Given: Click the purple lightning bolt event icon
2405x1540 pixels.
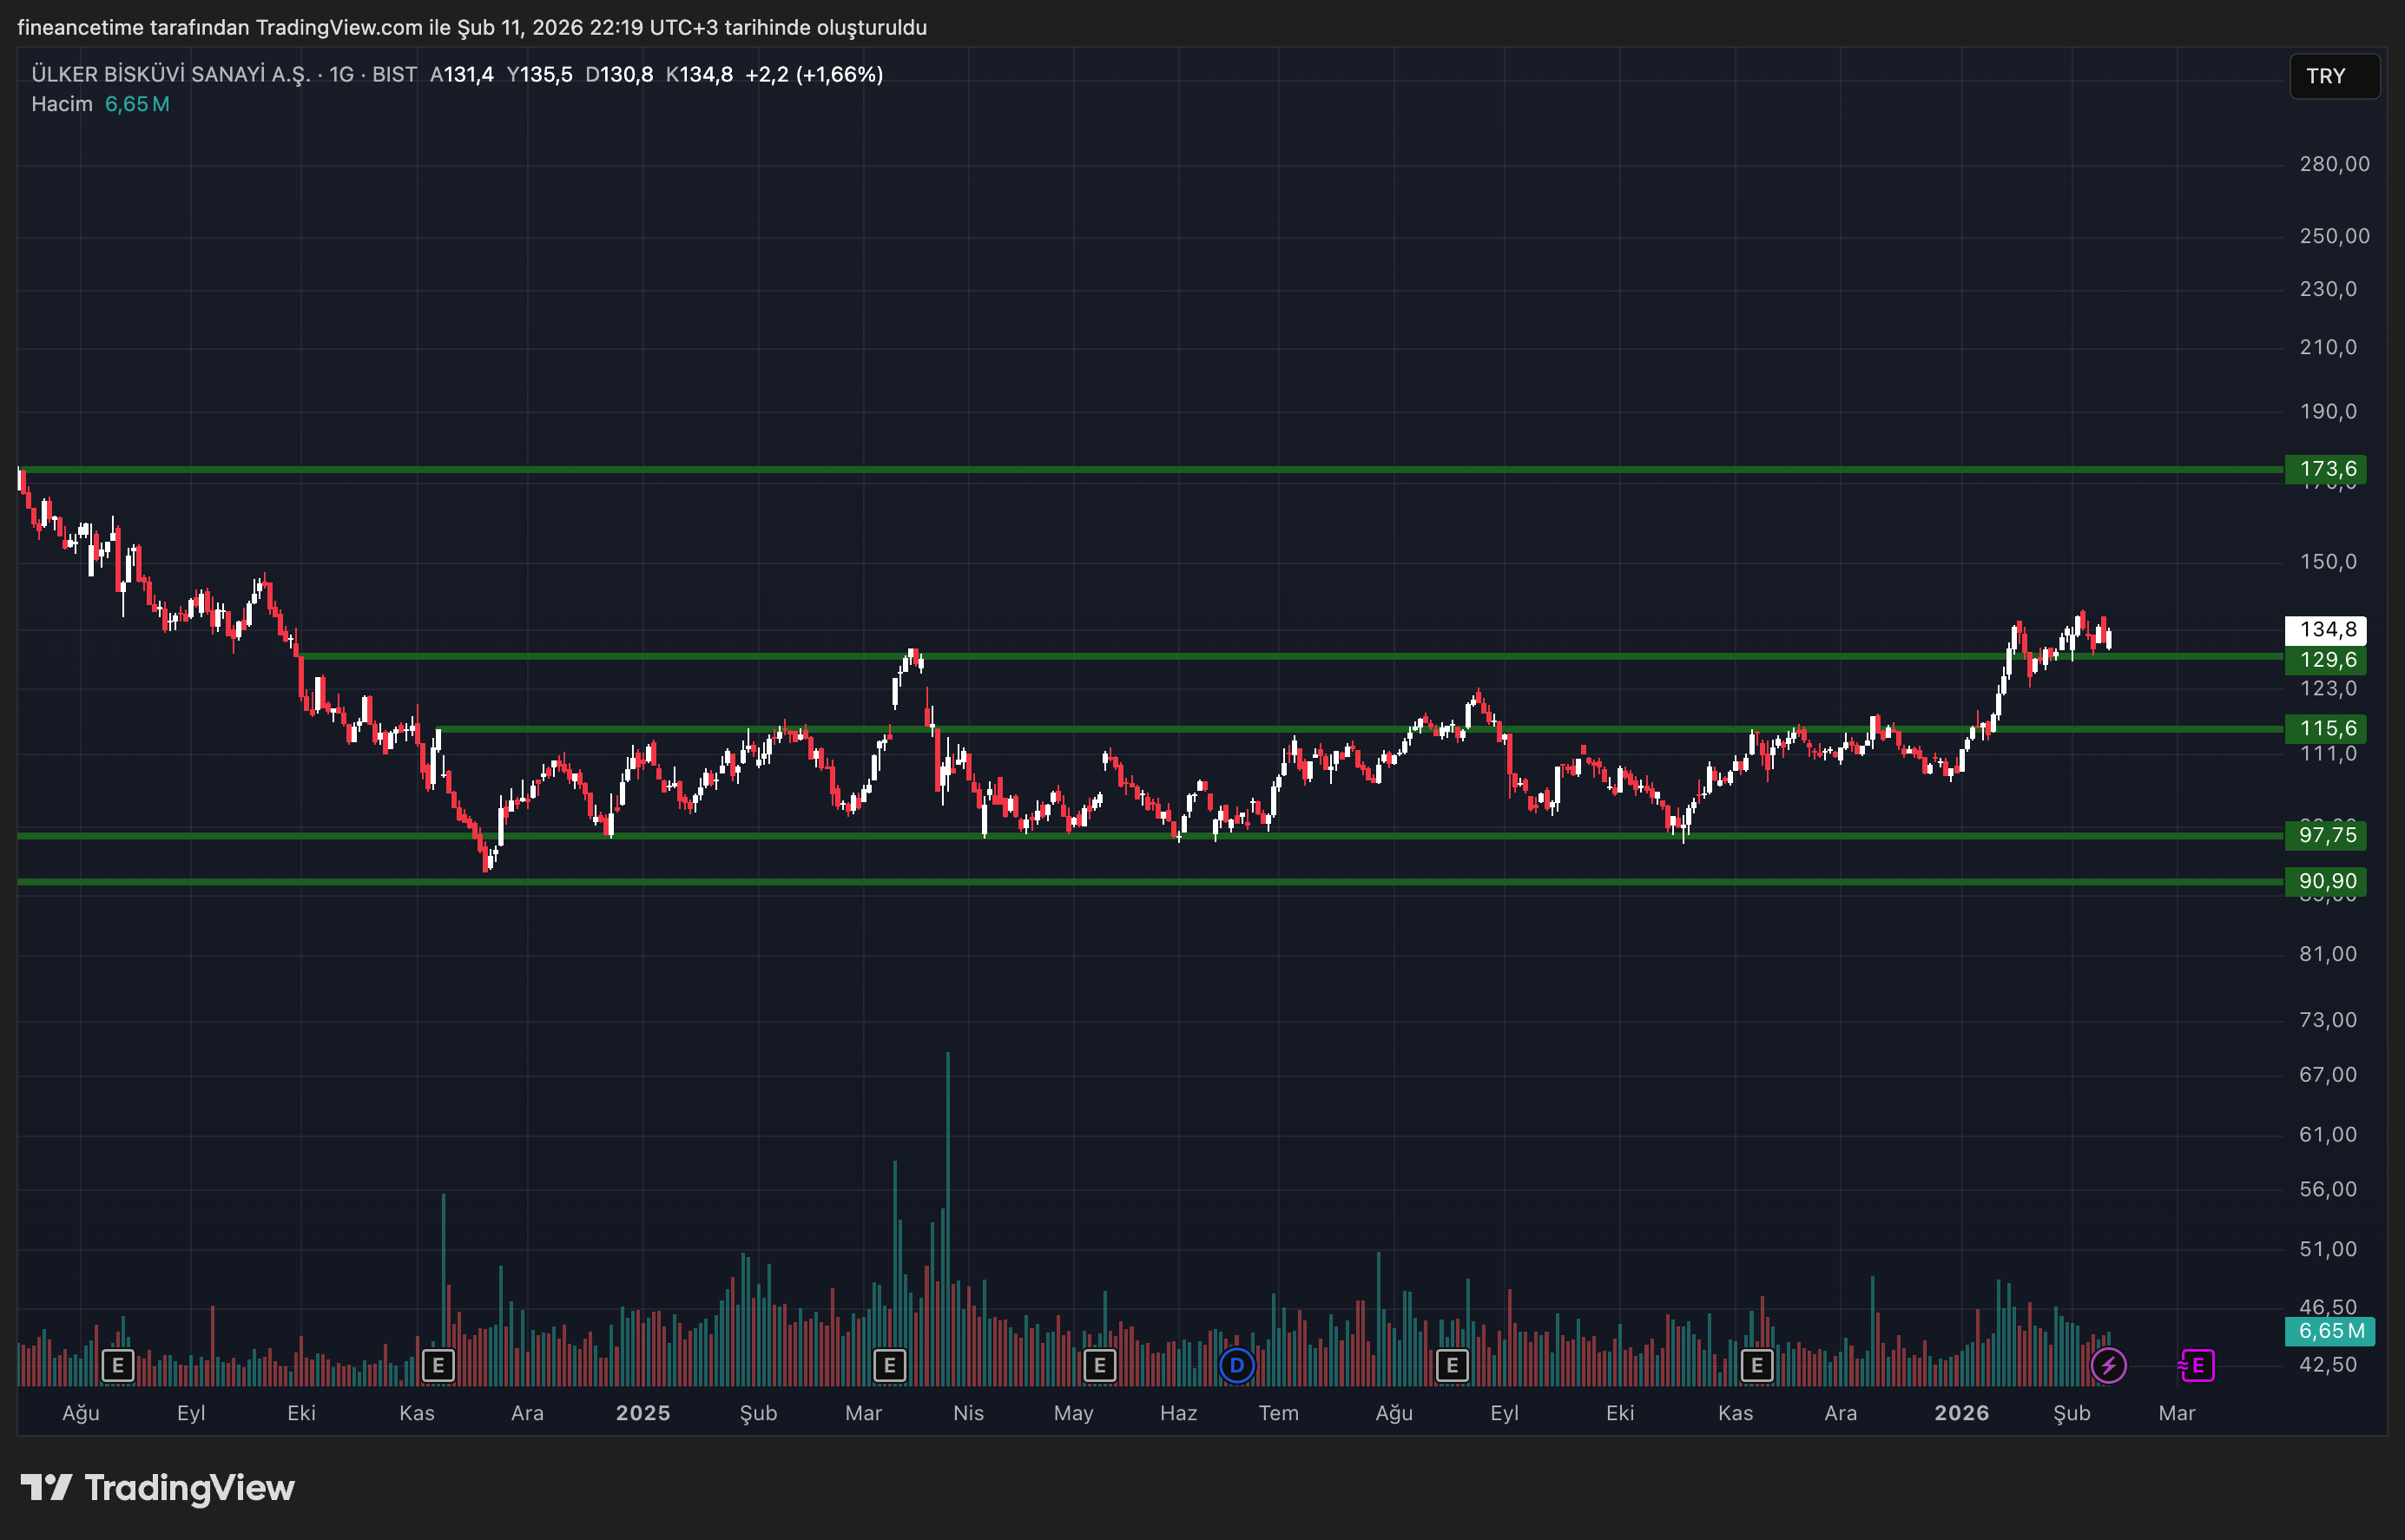Looking at the screenshot, I should pos(2109,1365).
